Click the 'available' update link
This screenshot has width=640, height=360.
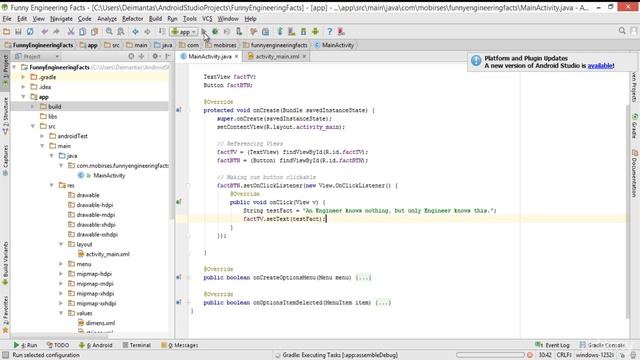tap(600, 66)
